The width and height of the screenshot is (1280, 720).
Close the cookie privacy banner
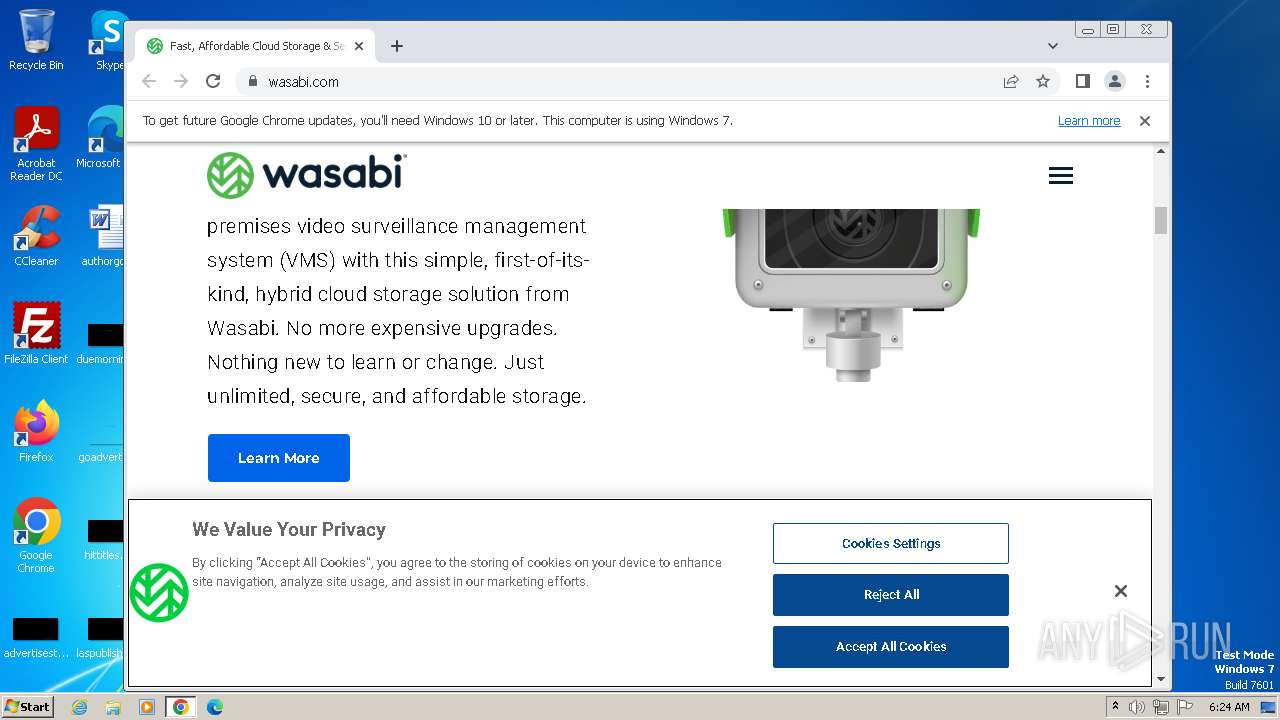pos(1121,591)
